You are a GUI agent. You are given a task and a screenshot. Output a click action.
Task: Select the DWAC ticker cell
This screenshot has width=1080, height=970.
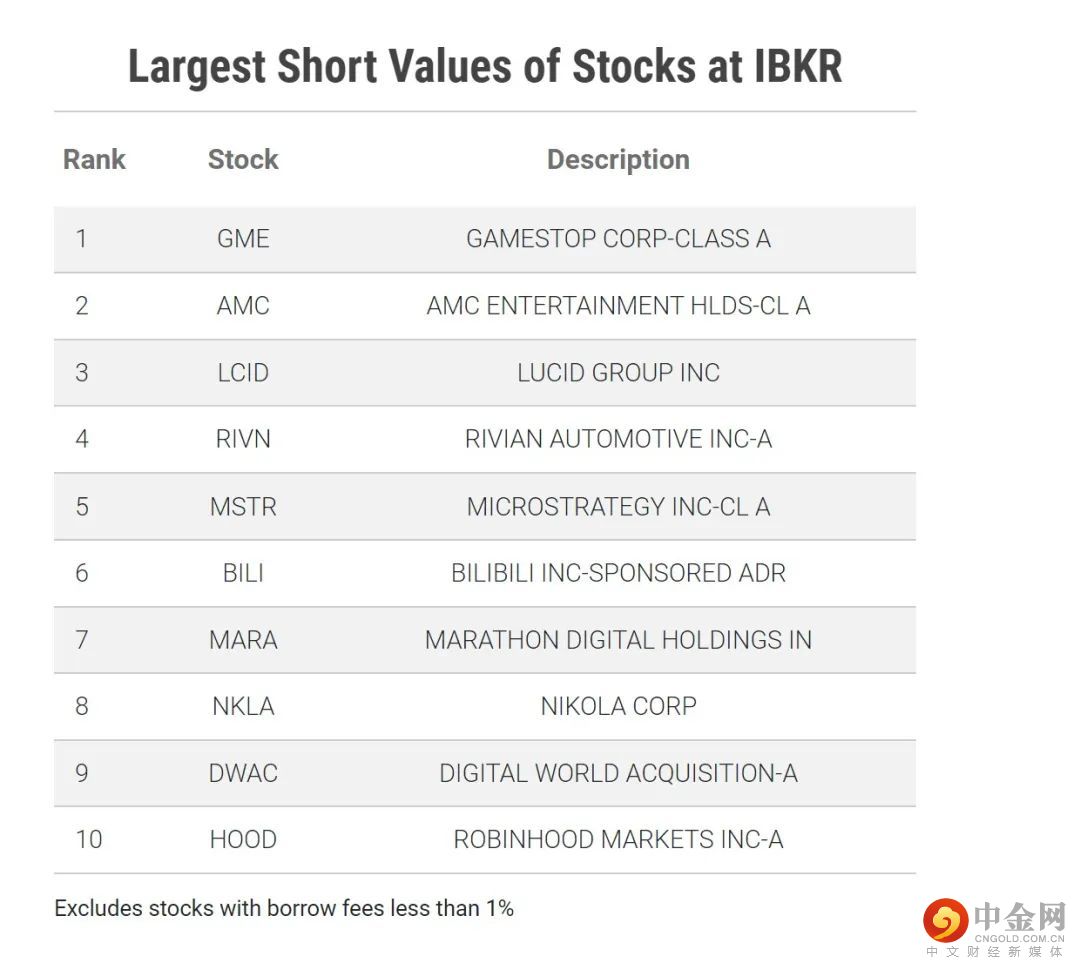point(243,773)
